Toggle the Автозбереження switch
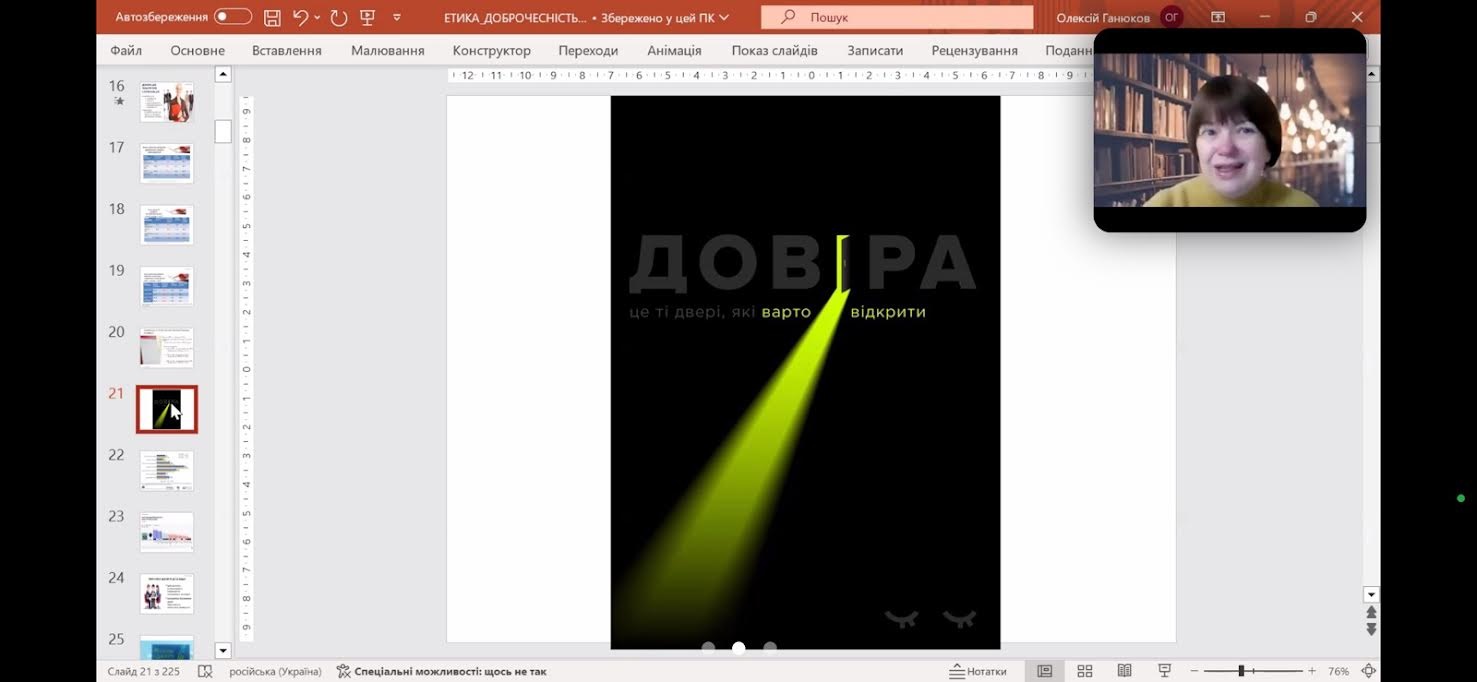Image resolution: width=1477 pixels, height=682 pixels. point(232,17)
